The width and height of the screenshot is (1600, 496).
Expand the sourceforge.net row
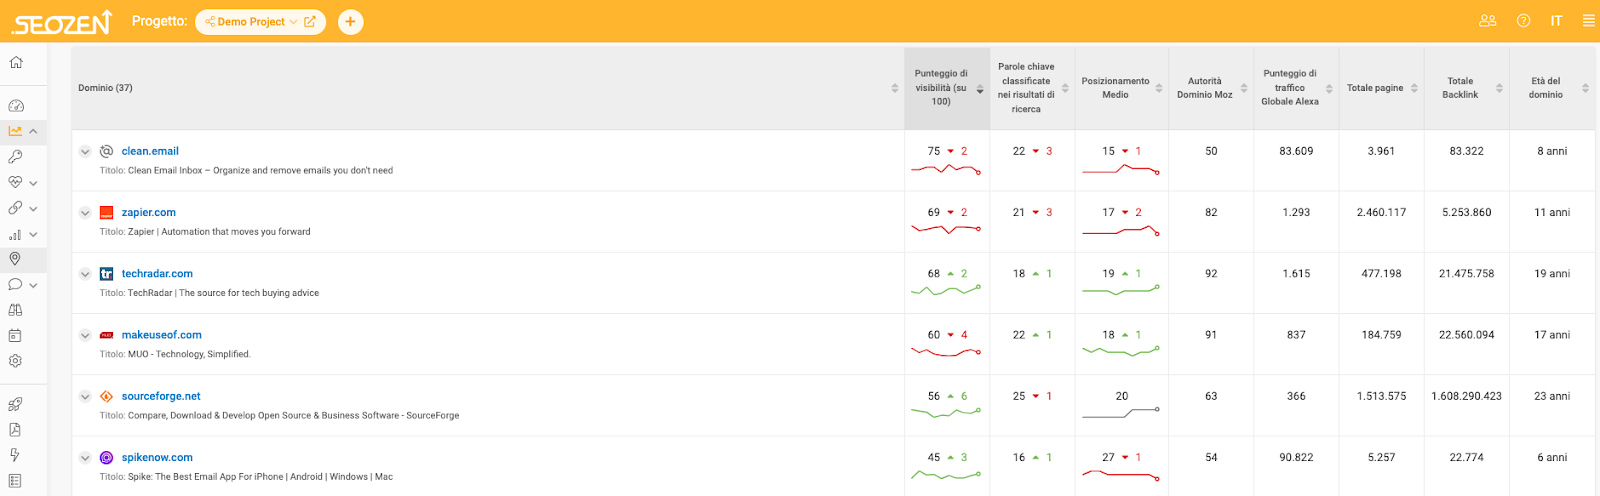point(85,397)
